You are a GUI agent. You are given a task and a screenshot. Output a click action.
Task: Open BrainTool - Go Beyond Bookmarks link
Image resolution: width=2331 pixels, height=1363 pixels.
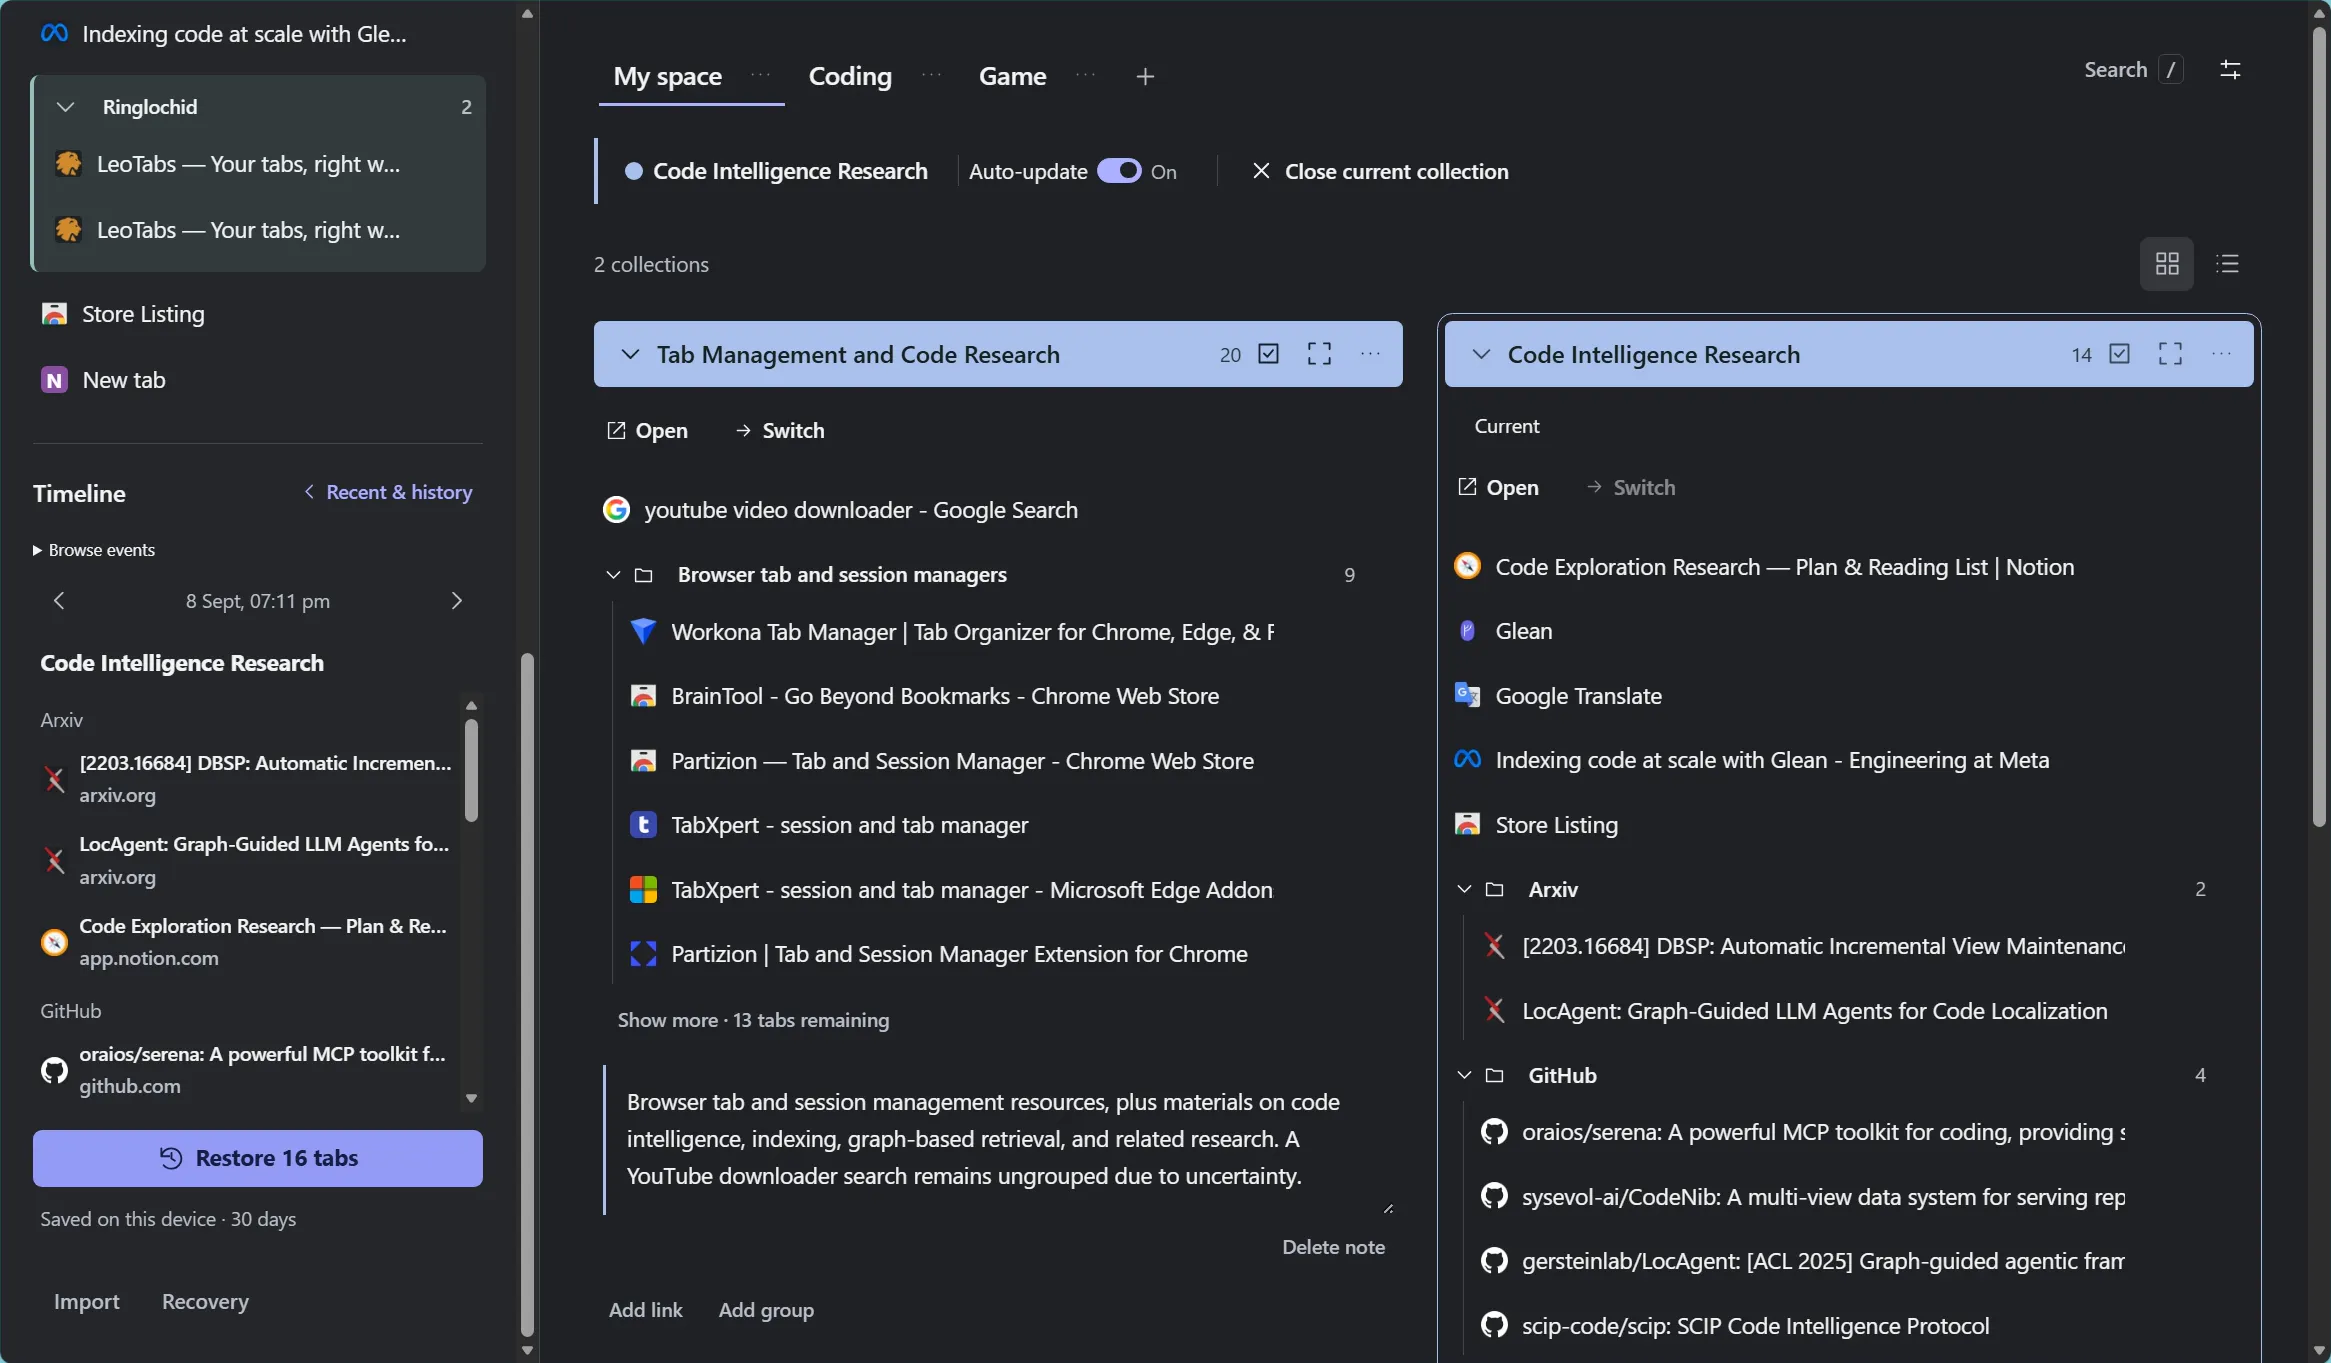(945, 696)
